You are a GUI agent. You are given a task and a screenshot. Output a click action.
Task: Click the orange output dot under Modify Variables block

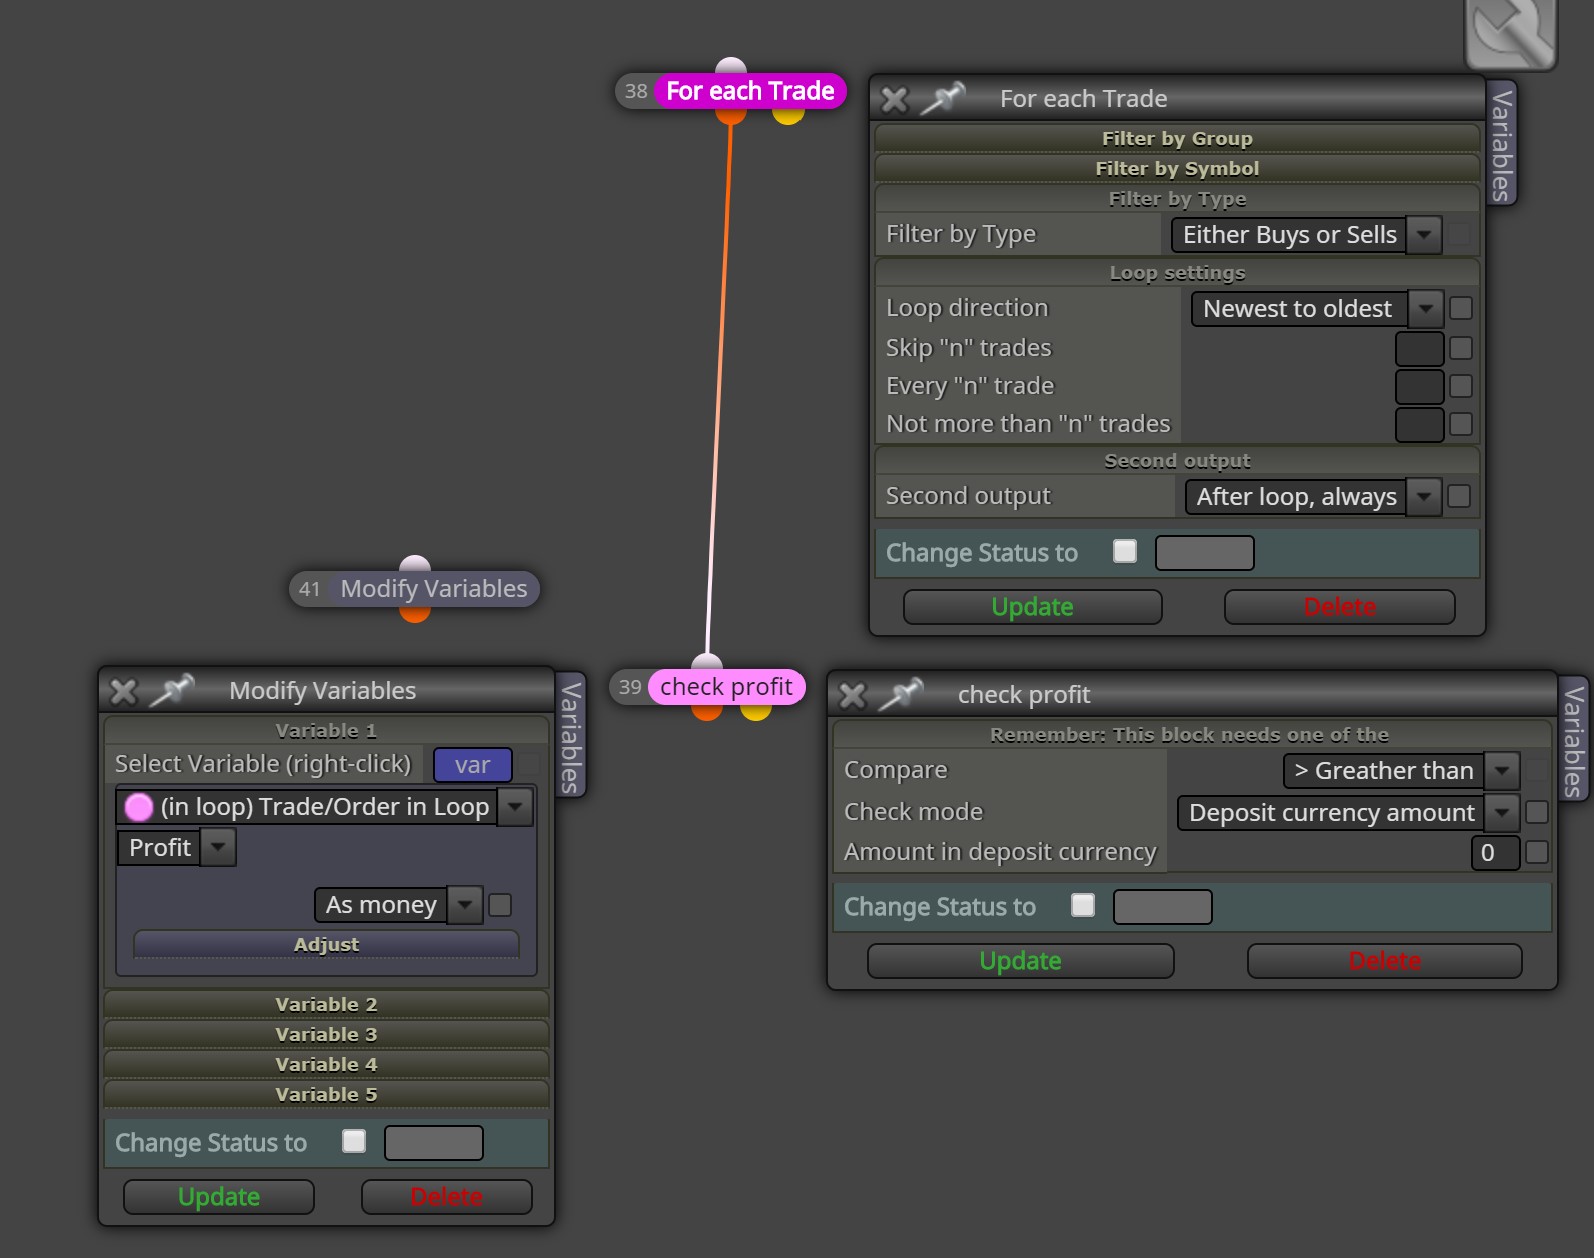point(415,613)
